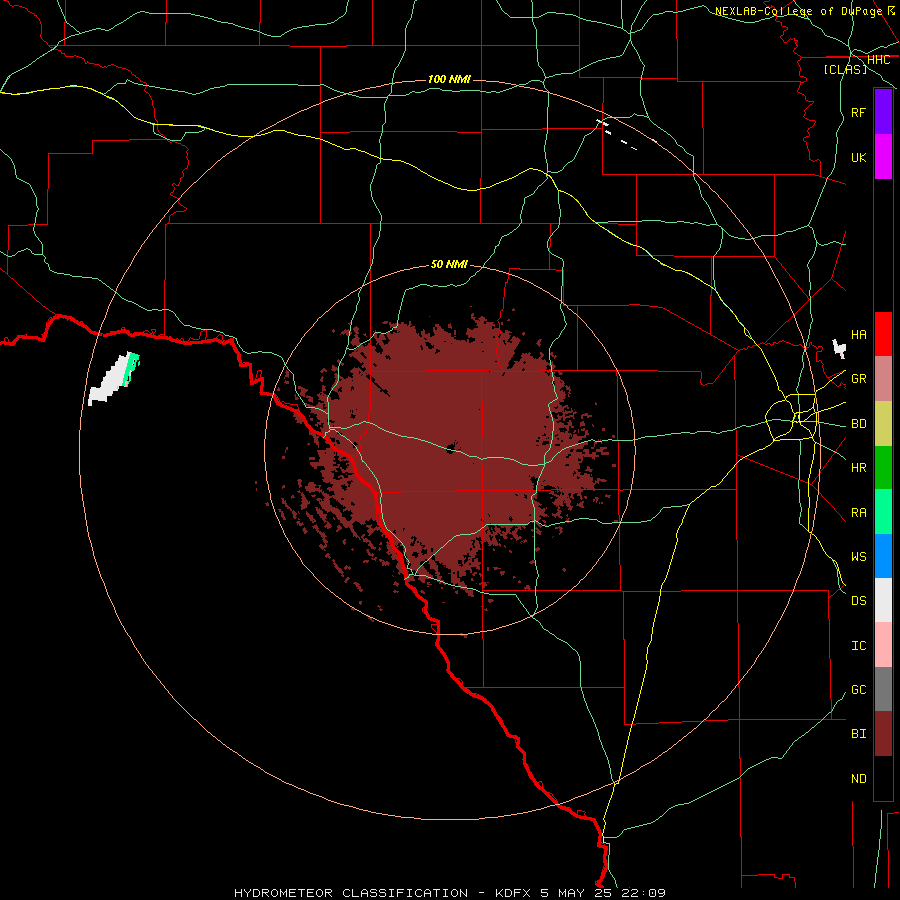900x900 pixels.
Task: Select the light pink IC legend swatch
Action: [883, 645]
